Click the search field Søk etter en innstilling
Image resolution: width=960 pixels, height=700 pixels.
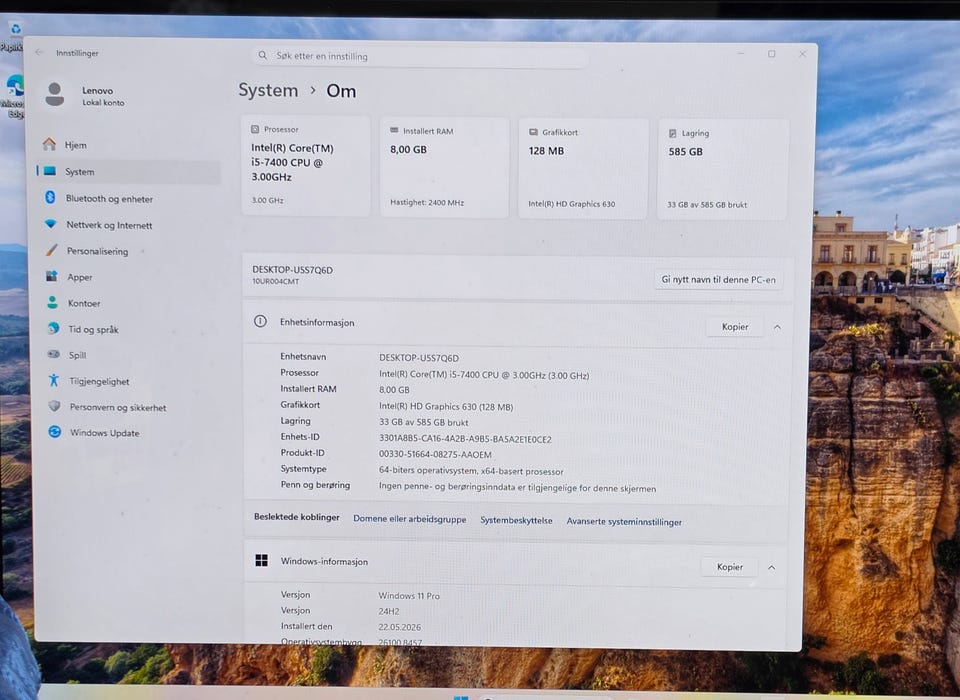420,56
